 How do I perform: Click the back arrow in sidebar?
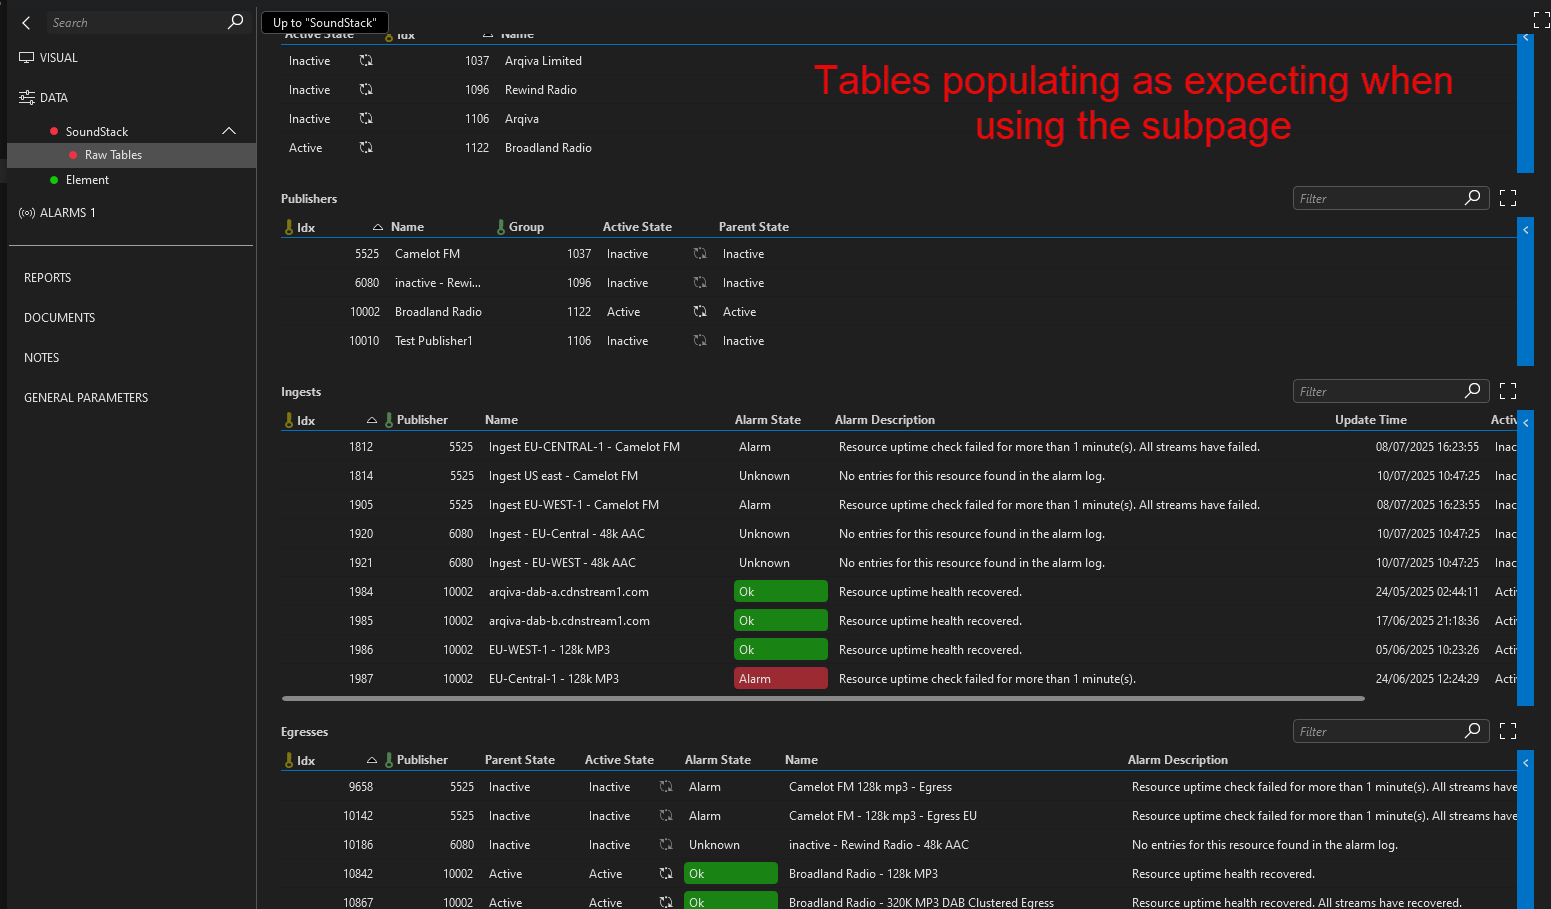tap(26, 22)
